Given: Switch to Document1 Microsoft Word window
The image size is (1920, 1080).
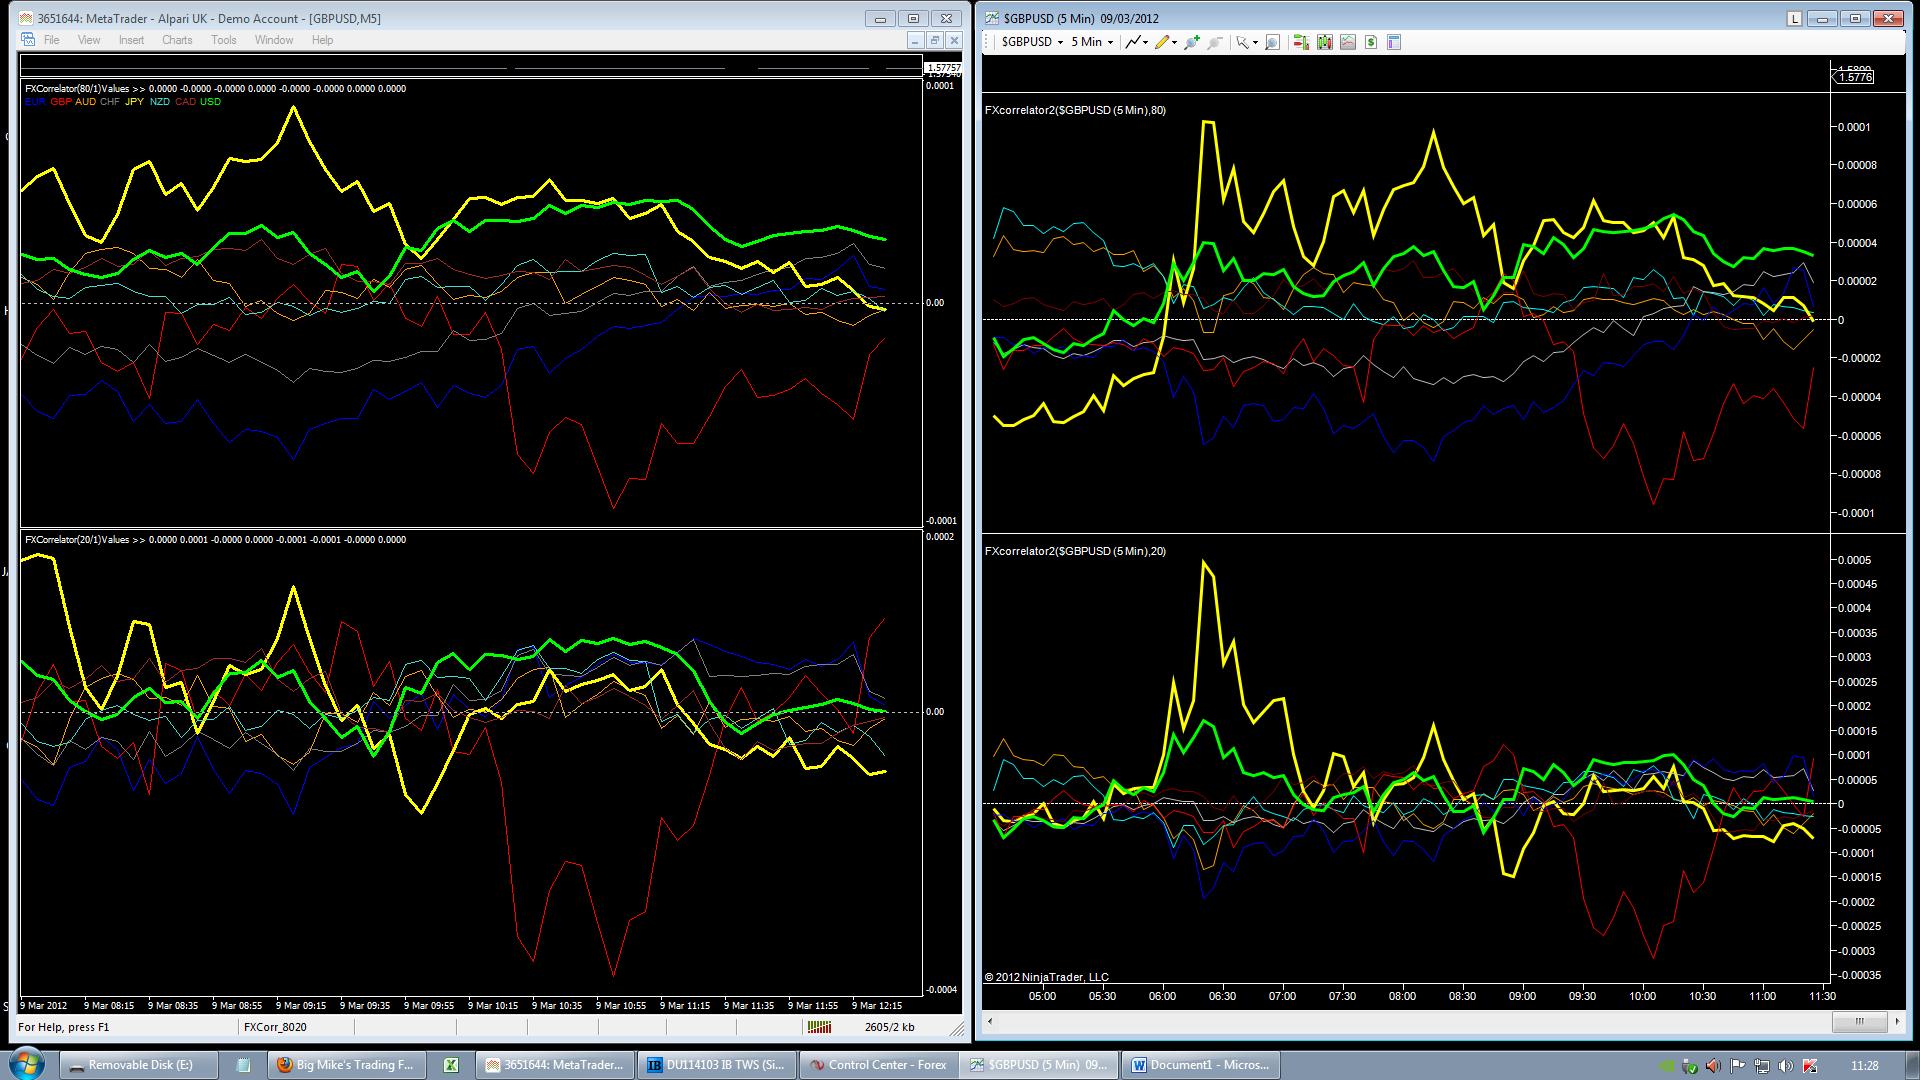Looking at the screenshot, I should (x=1201, y=1065).
